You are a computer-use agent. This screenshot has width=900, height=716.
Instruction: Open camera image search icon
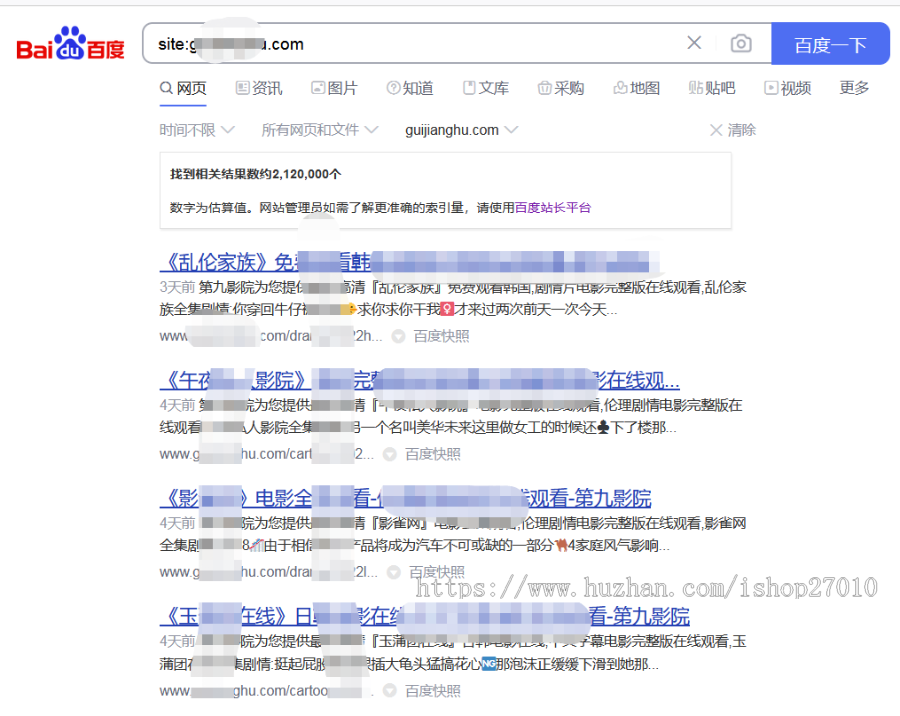pyautogui.click(x=741, y=43)
